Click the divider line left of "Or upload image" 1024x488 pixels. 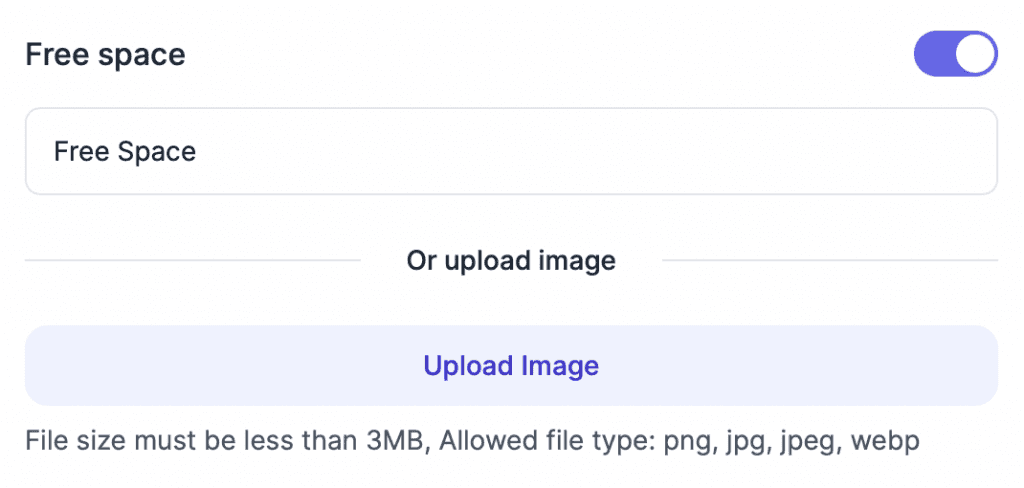[192, 261]
